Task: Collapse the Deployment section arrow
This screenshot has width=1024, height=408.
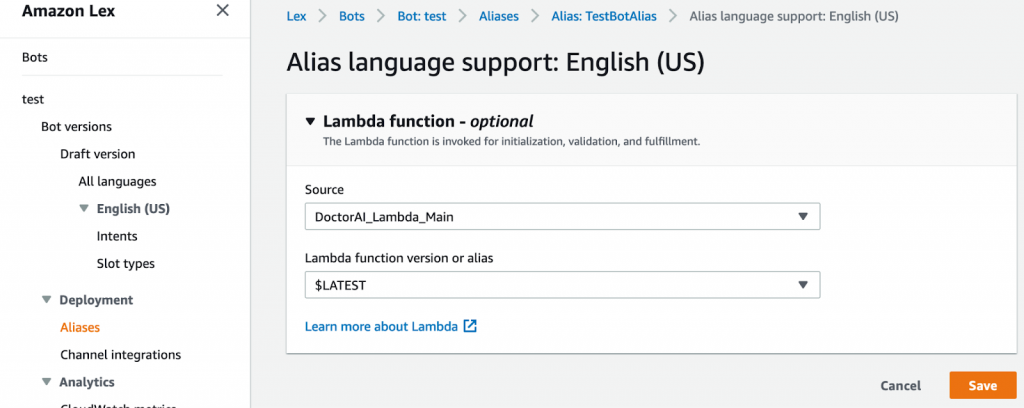Action: point(46,300)
